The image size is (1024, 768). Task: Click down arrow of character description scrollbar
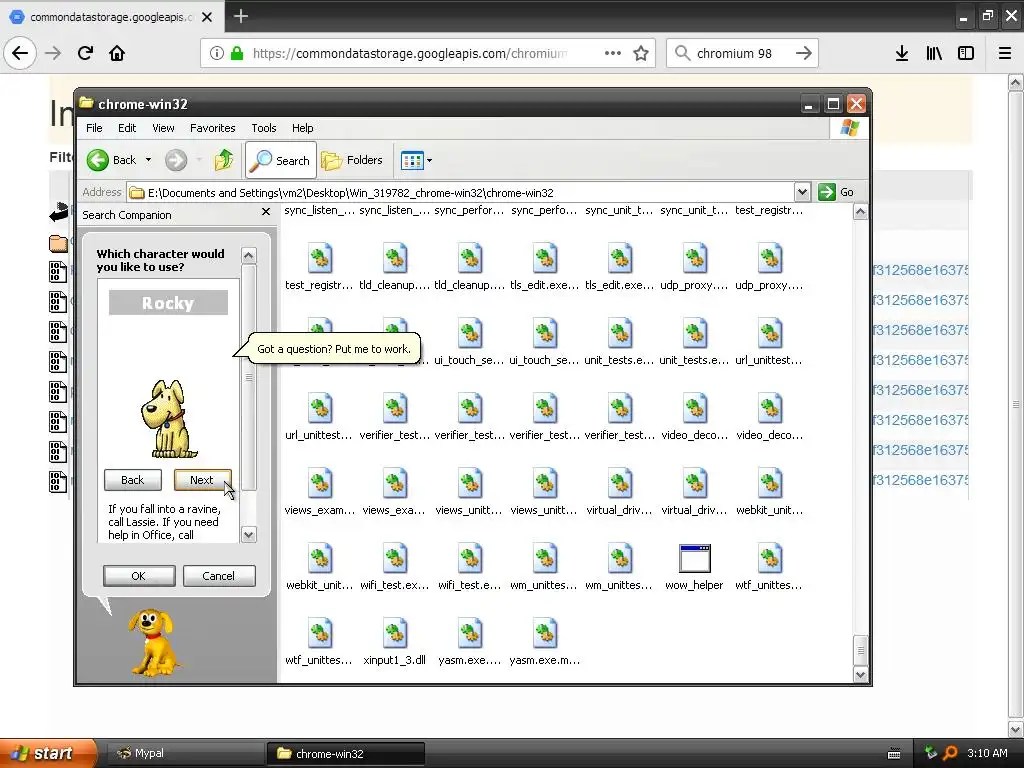click(249, 535)
